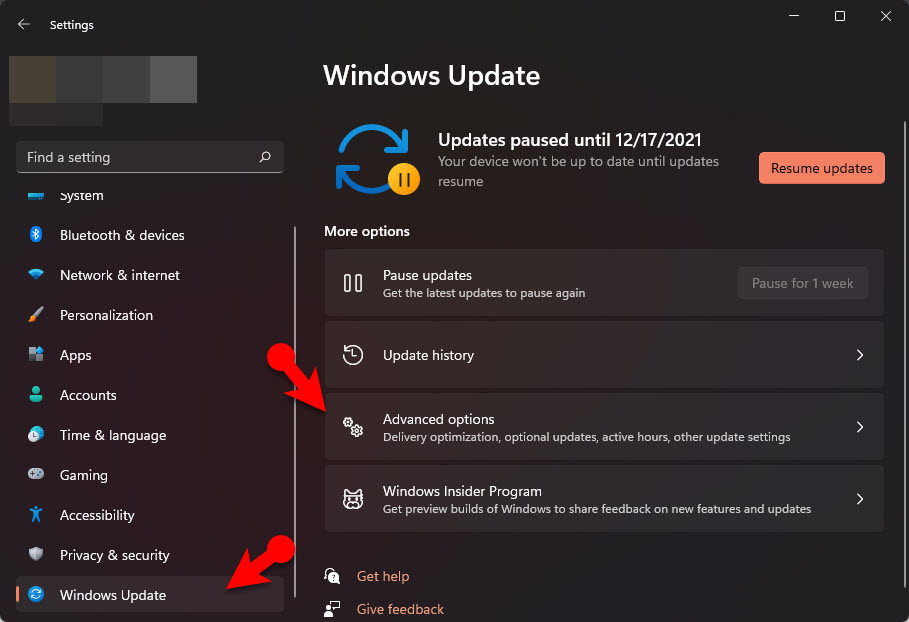Viewport: 909px width, 622px height.
Task: Click the Gaming controller icon
Action: pos(36,475)
